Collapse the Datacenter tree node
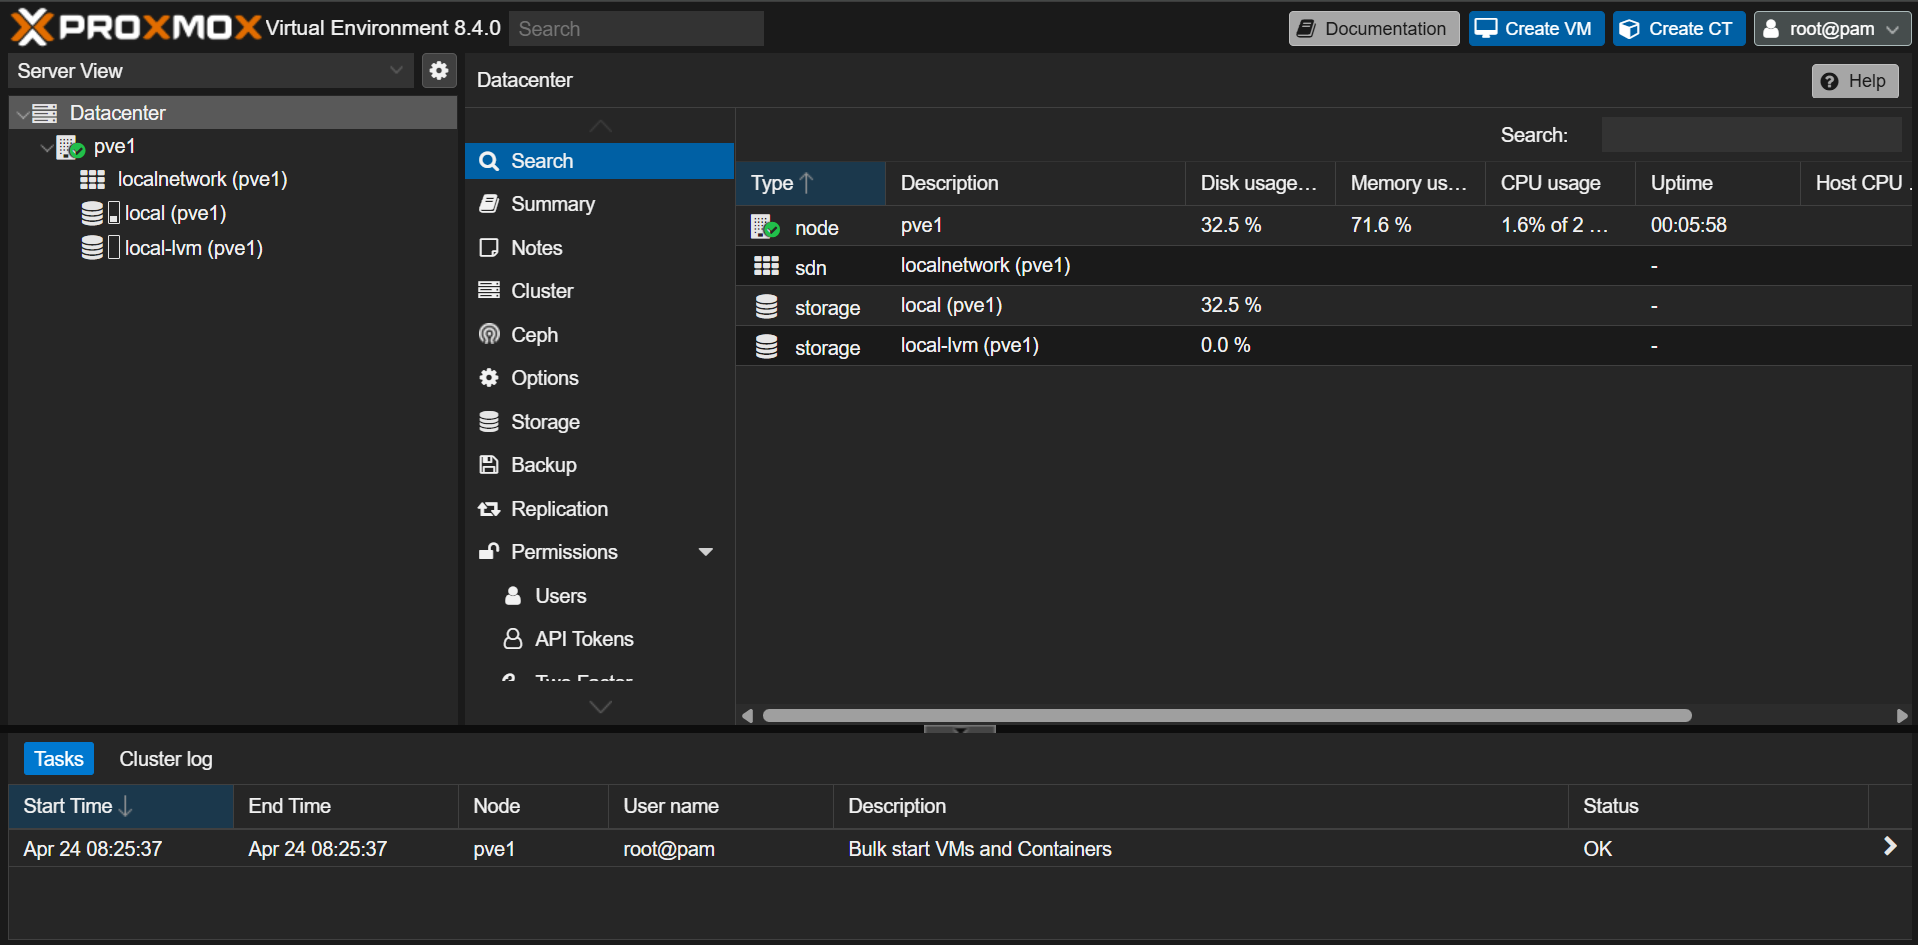 (x=22, y=114)
